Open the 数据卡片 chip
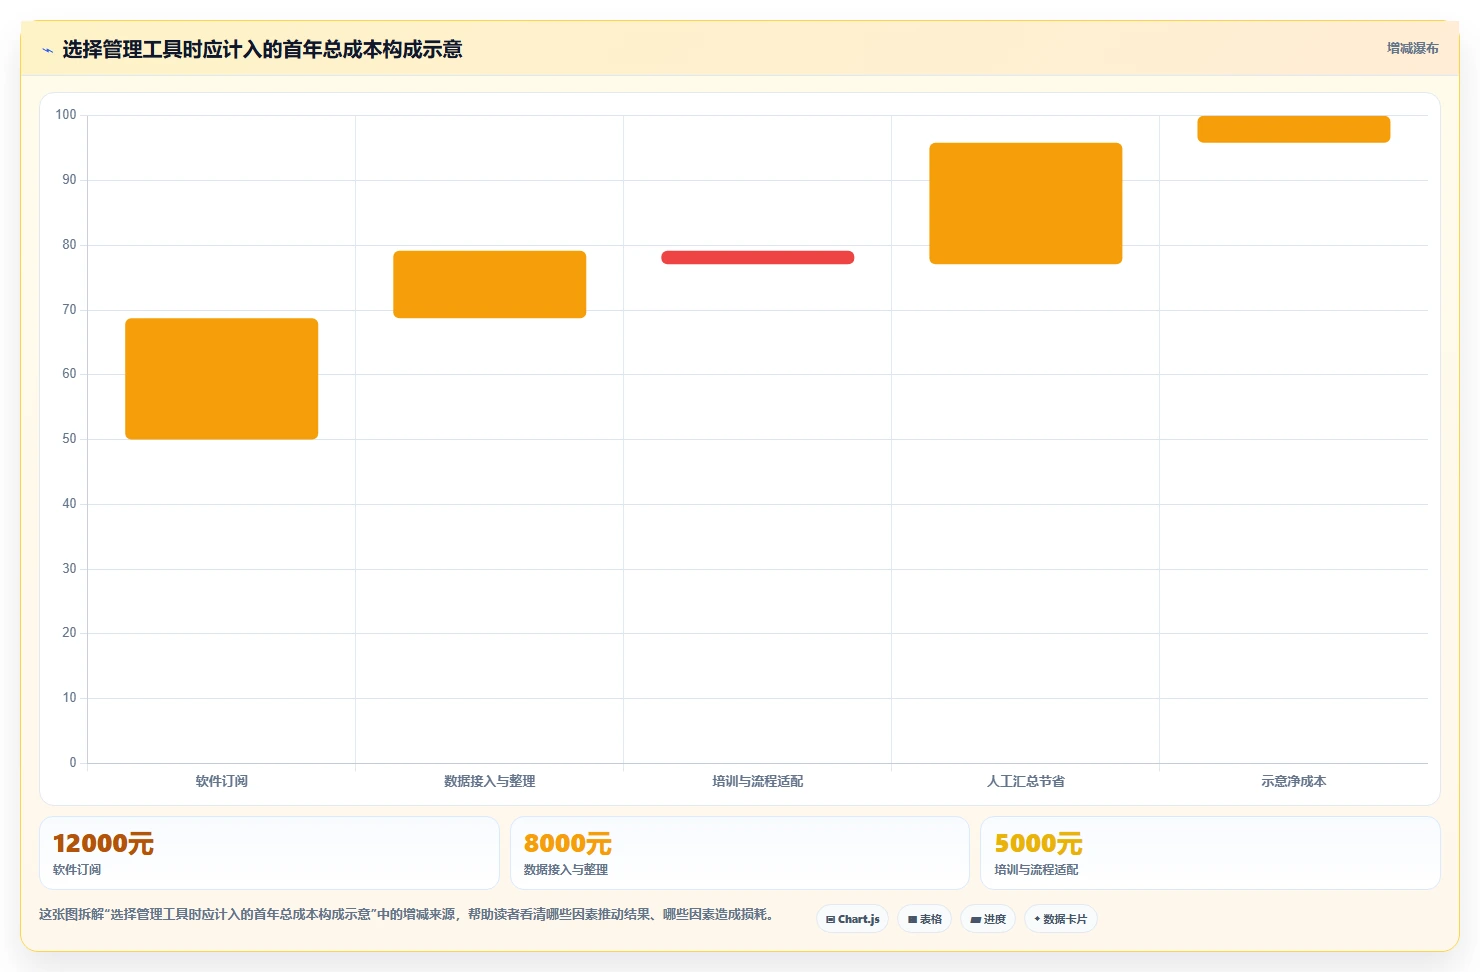The height and width of the screenshot is (972, 1480). tap(1061, 919)
